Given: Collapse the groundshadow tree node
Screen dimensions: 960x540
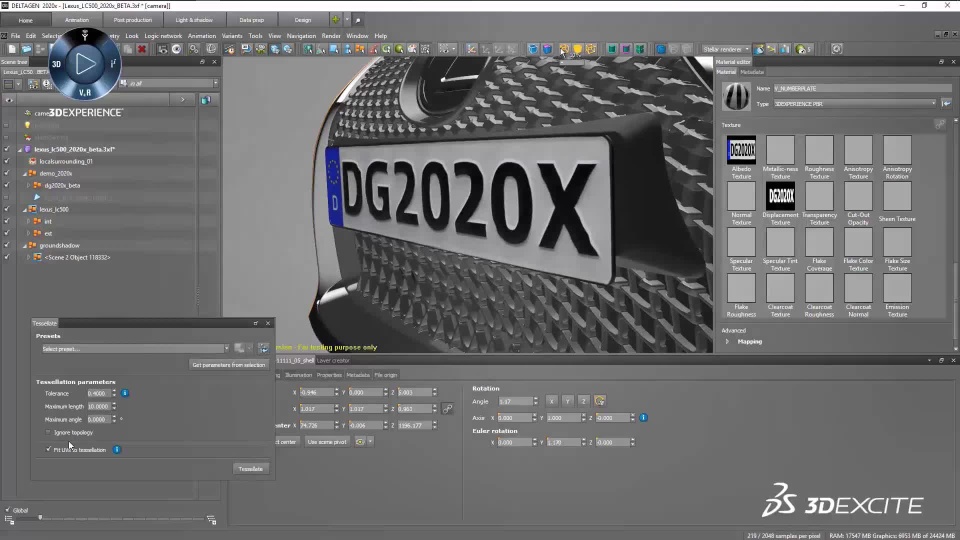Looking at the screenshot, I should 25,245.
